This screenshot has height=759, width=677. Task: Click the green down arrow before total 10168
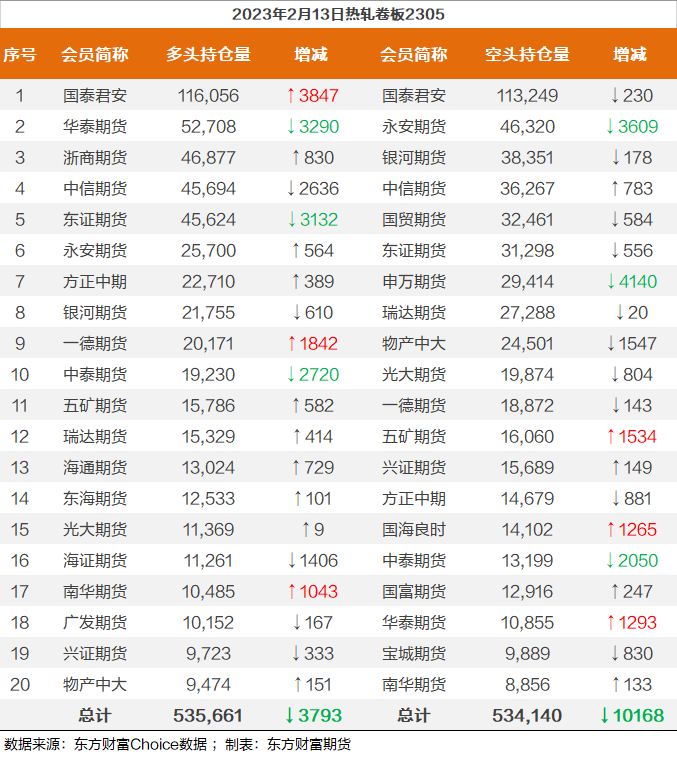pos(604,716)
